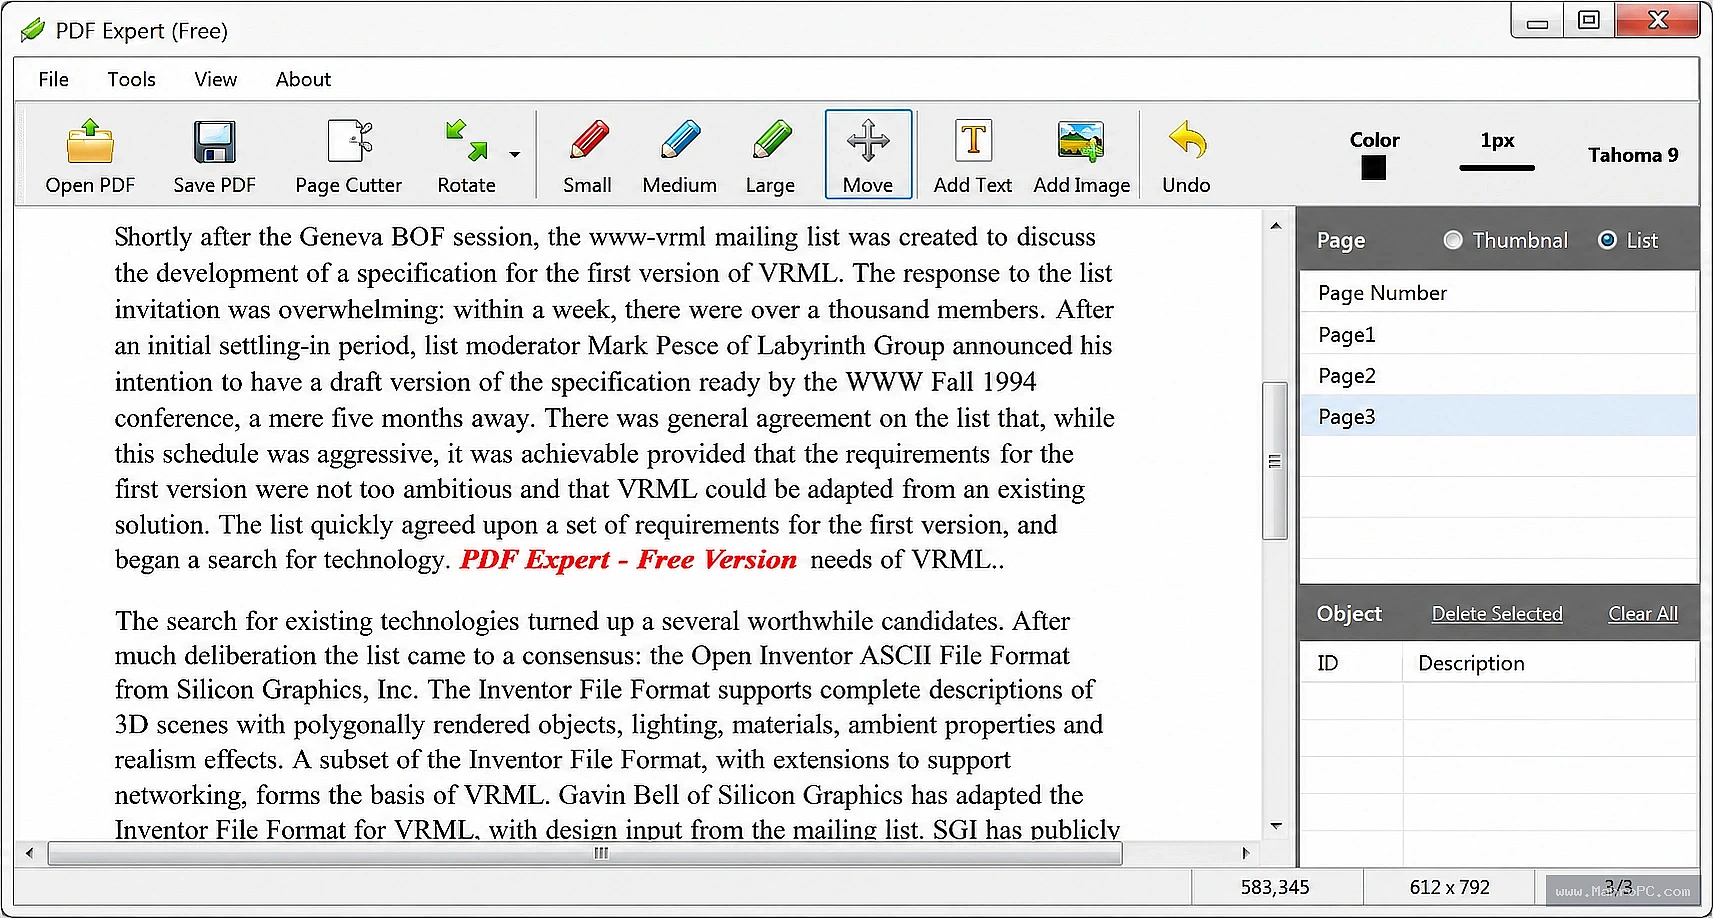Open the File menu

click(x=54, y=79)
